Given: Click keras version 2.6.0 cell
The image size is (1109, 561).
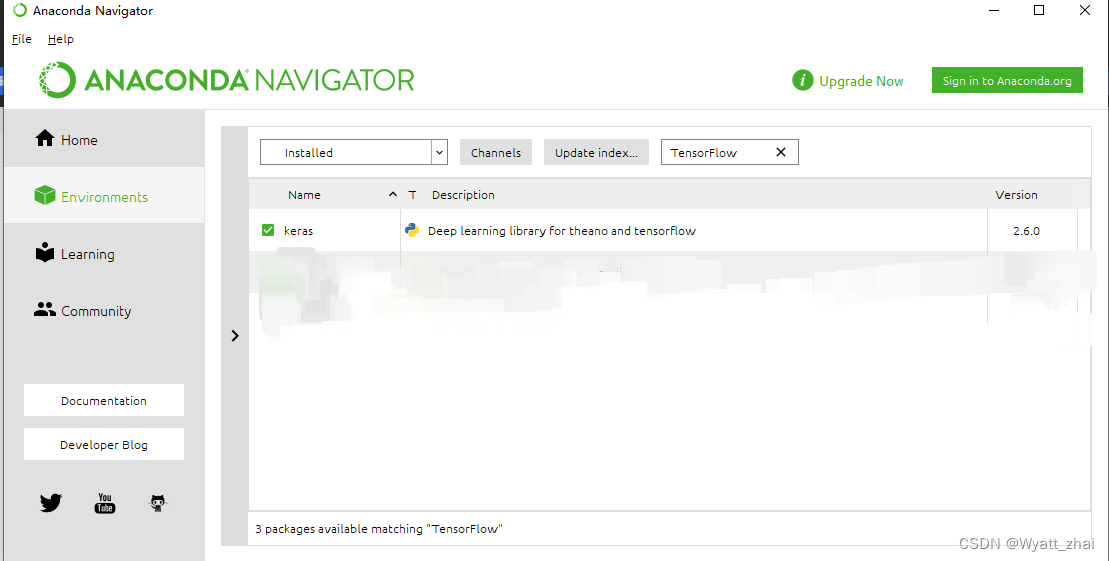Looking at the screenshot, I should [1026, 231].
